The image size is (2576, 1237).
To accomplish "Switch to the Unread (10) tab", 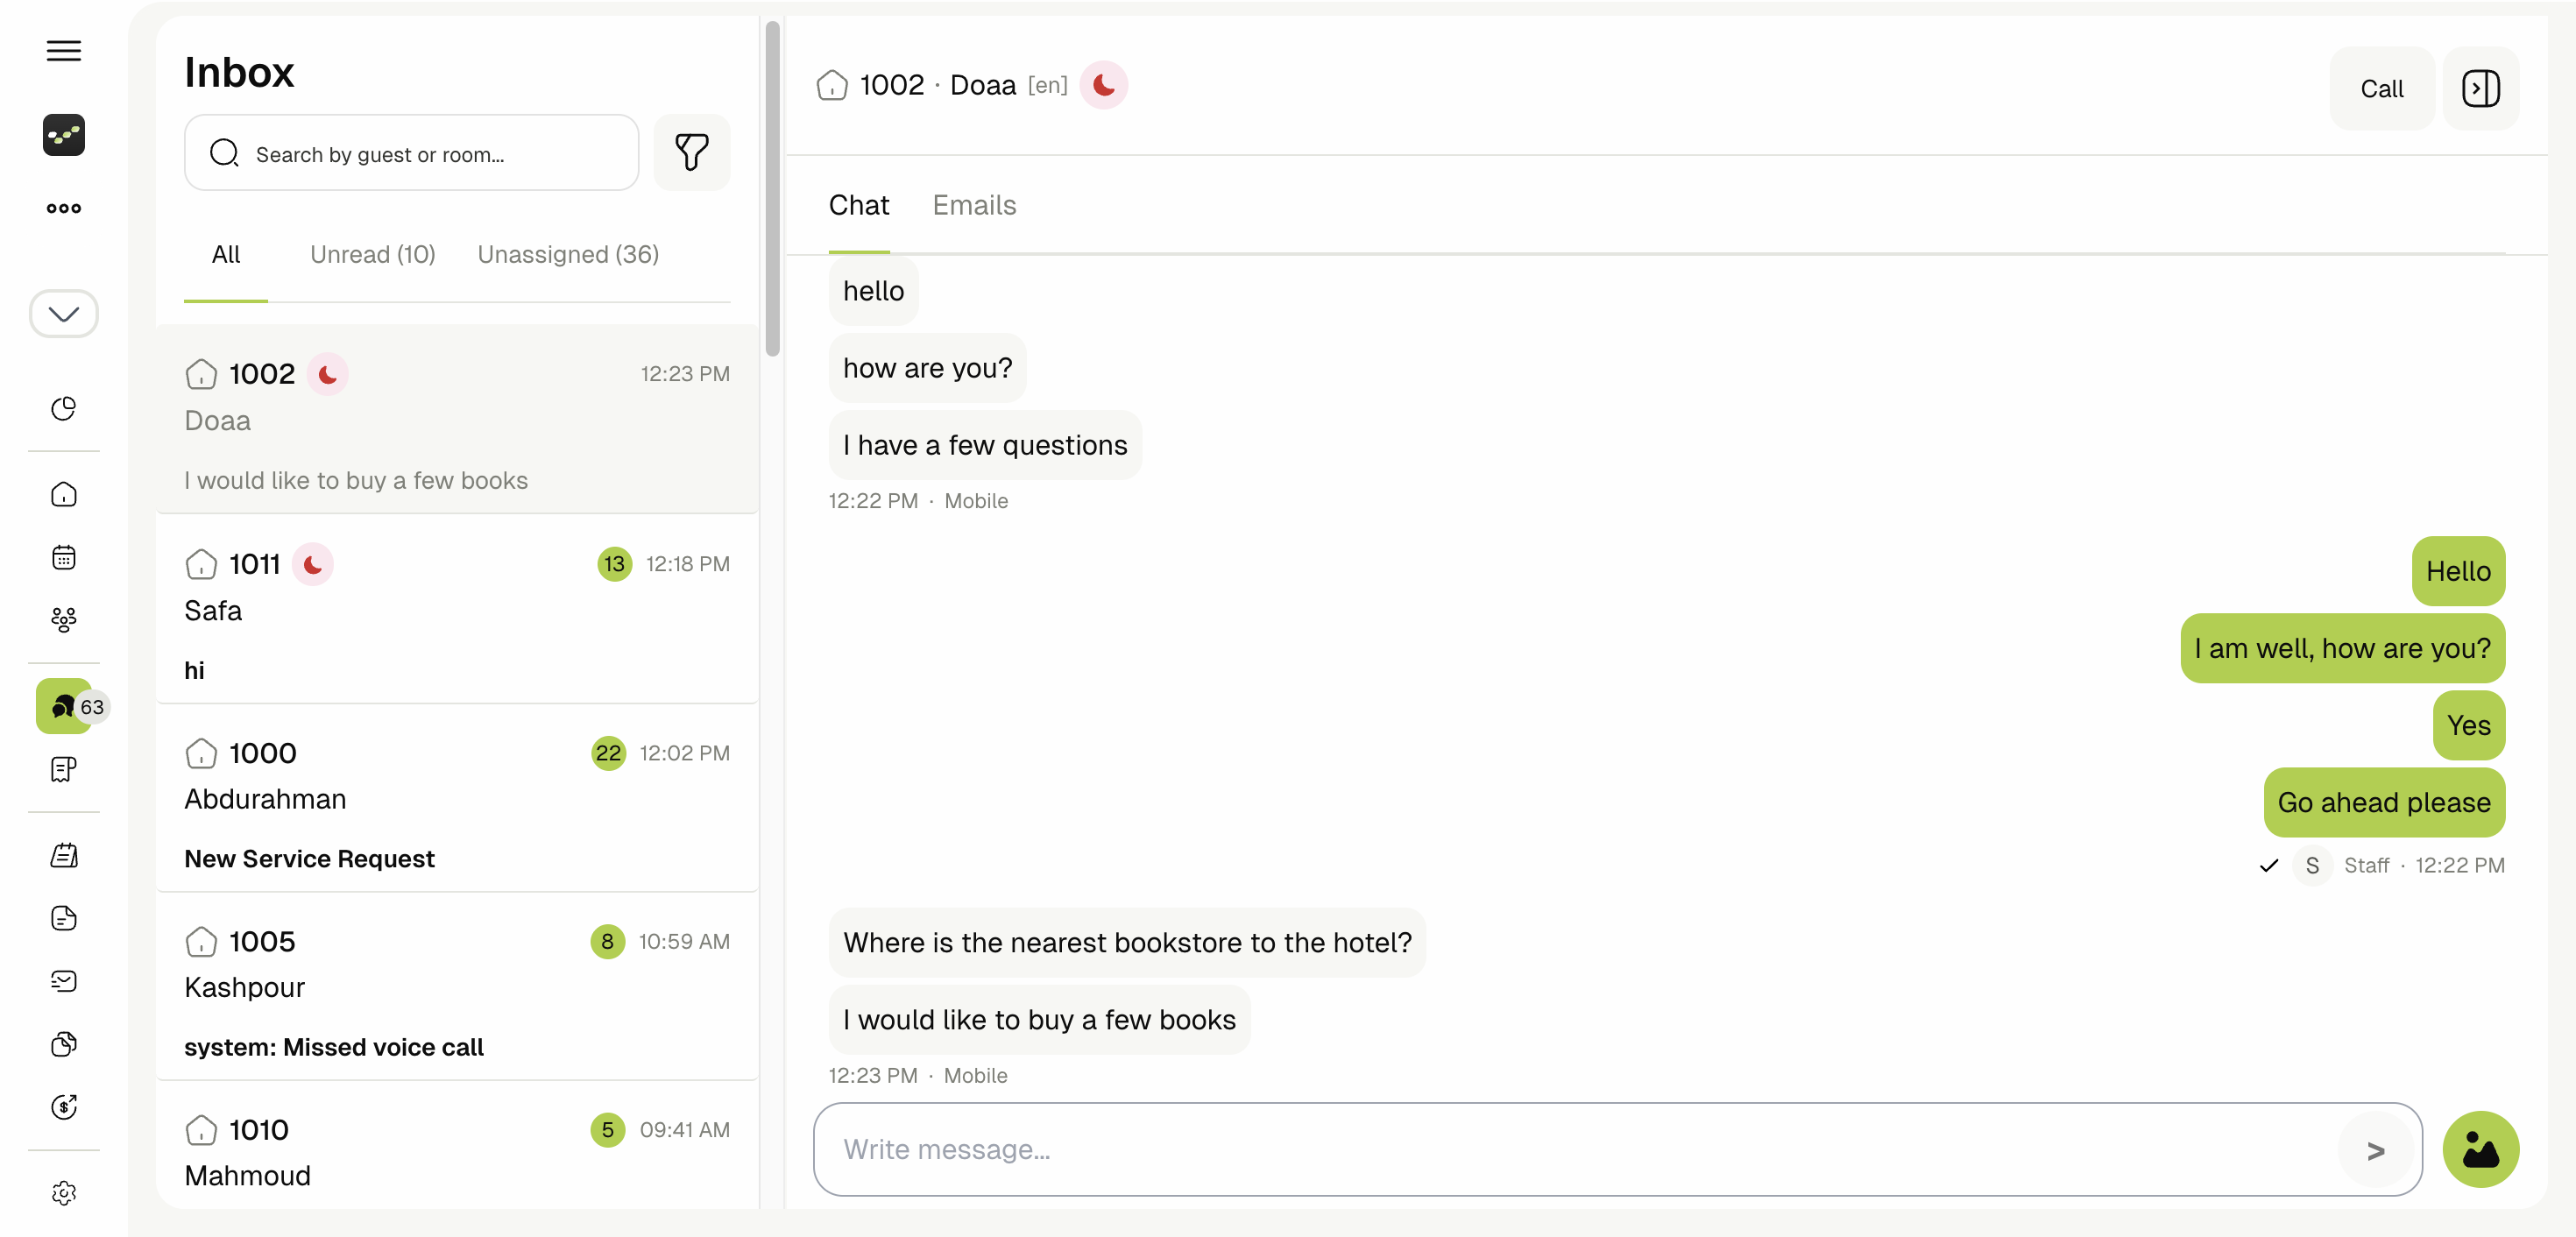I will pos(372,255).
